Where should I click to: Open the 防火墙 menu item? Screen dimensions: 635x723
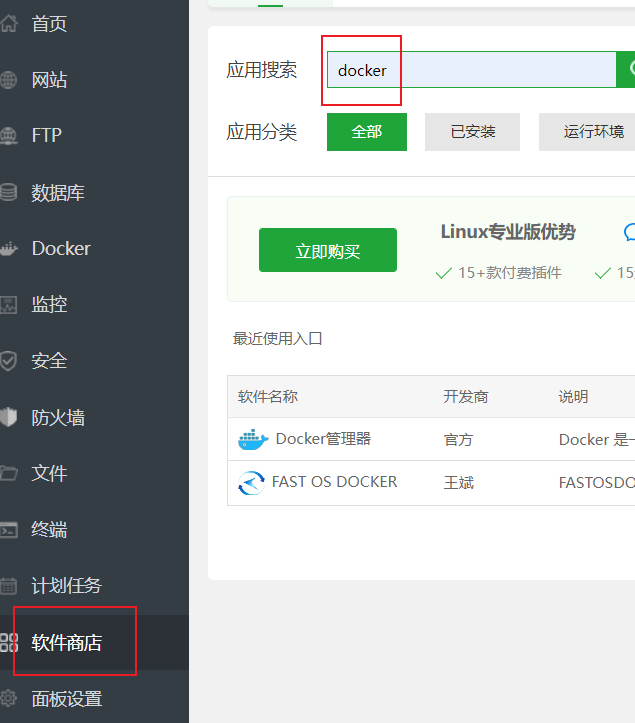(58, 417)
